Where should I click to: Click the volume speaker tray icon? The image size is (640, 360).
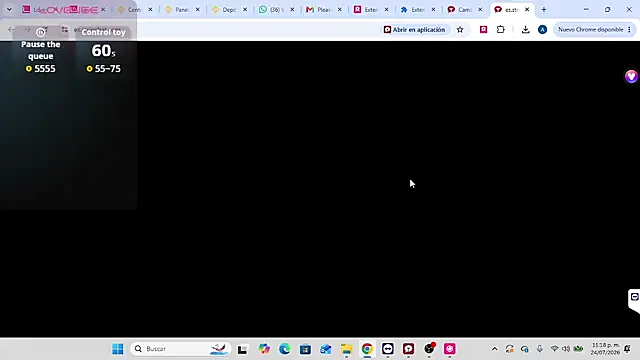point(566,349)
